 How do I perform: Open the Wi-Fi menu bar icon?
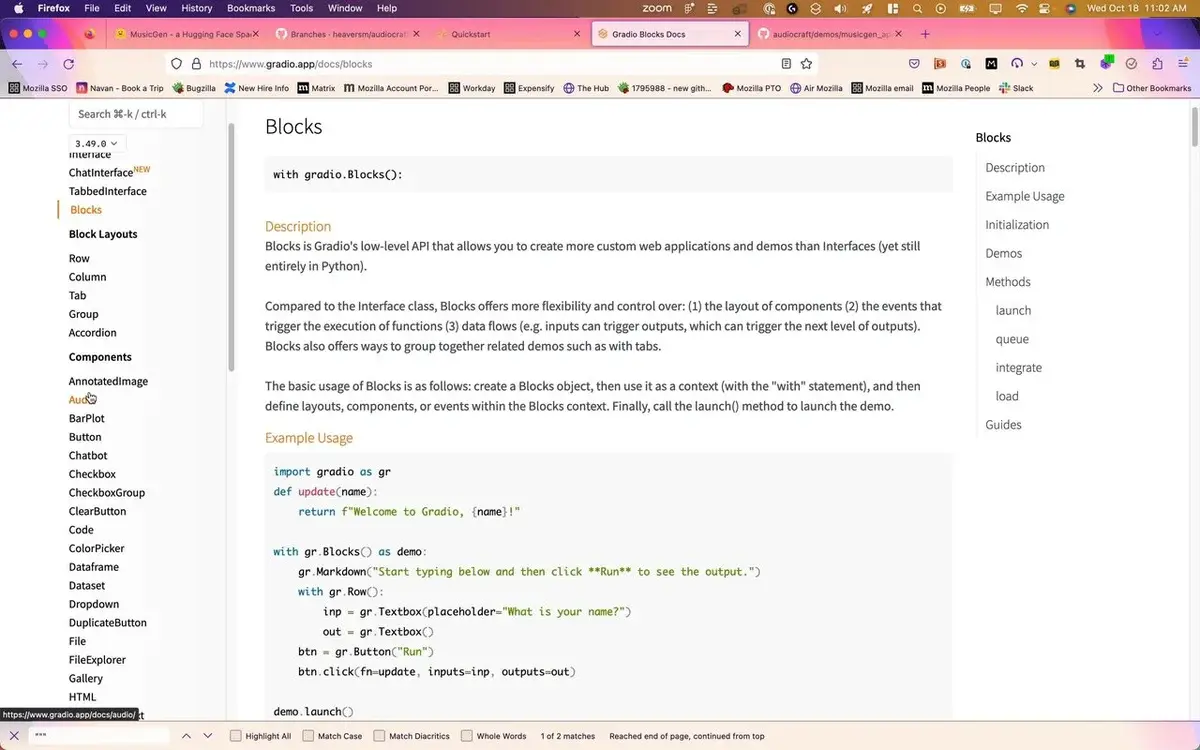tap(1022, 8)
